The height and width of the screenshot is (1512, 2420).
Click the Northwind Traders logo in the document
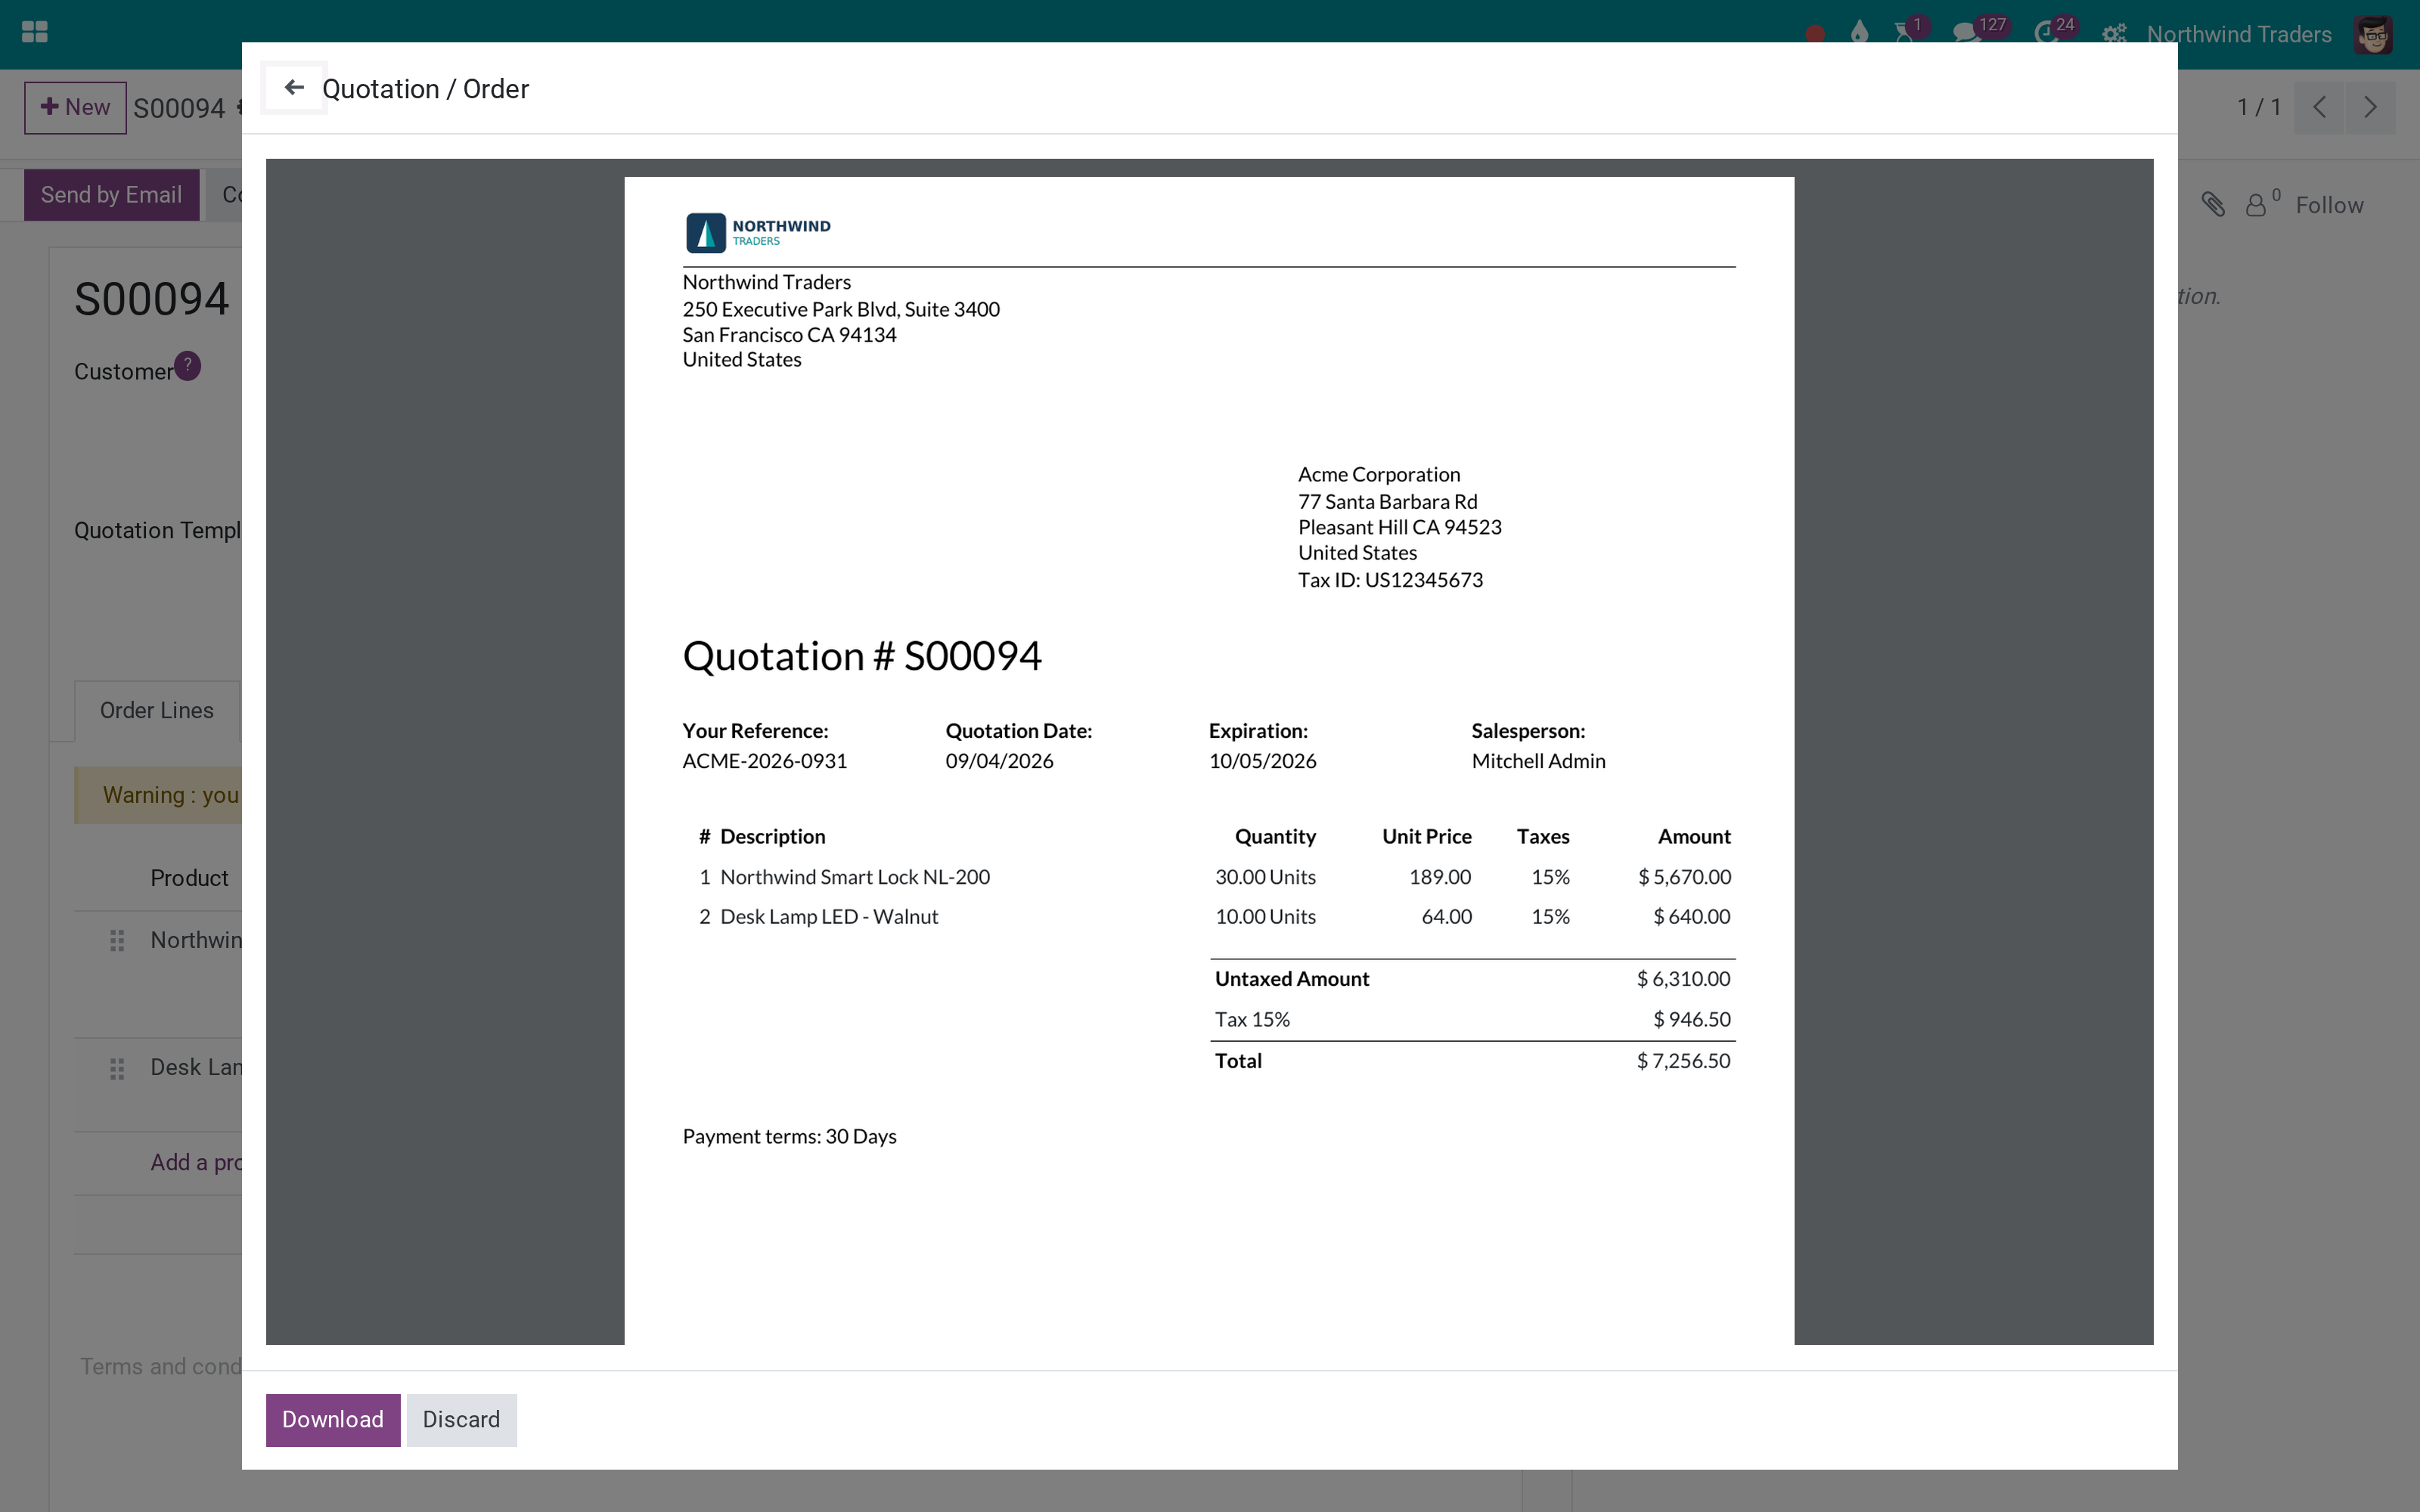tap(758, 232)
